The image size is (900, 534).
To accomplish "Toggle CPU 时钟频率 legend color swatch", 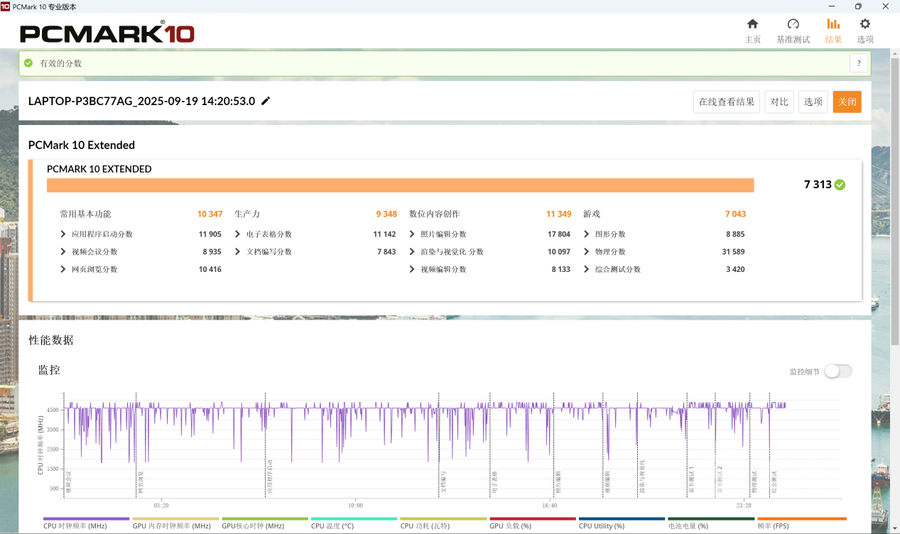I will pos(85,519).
